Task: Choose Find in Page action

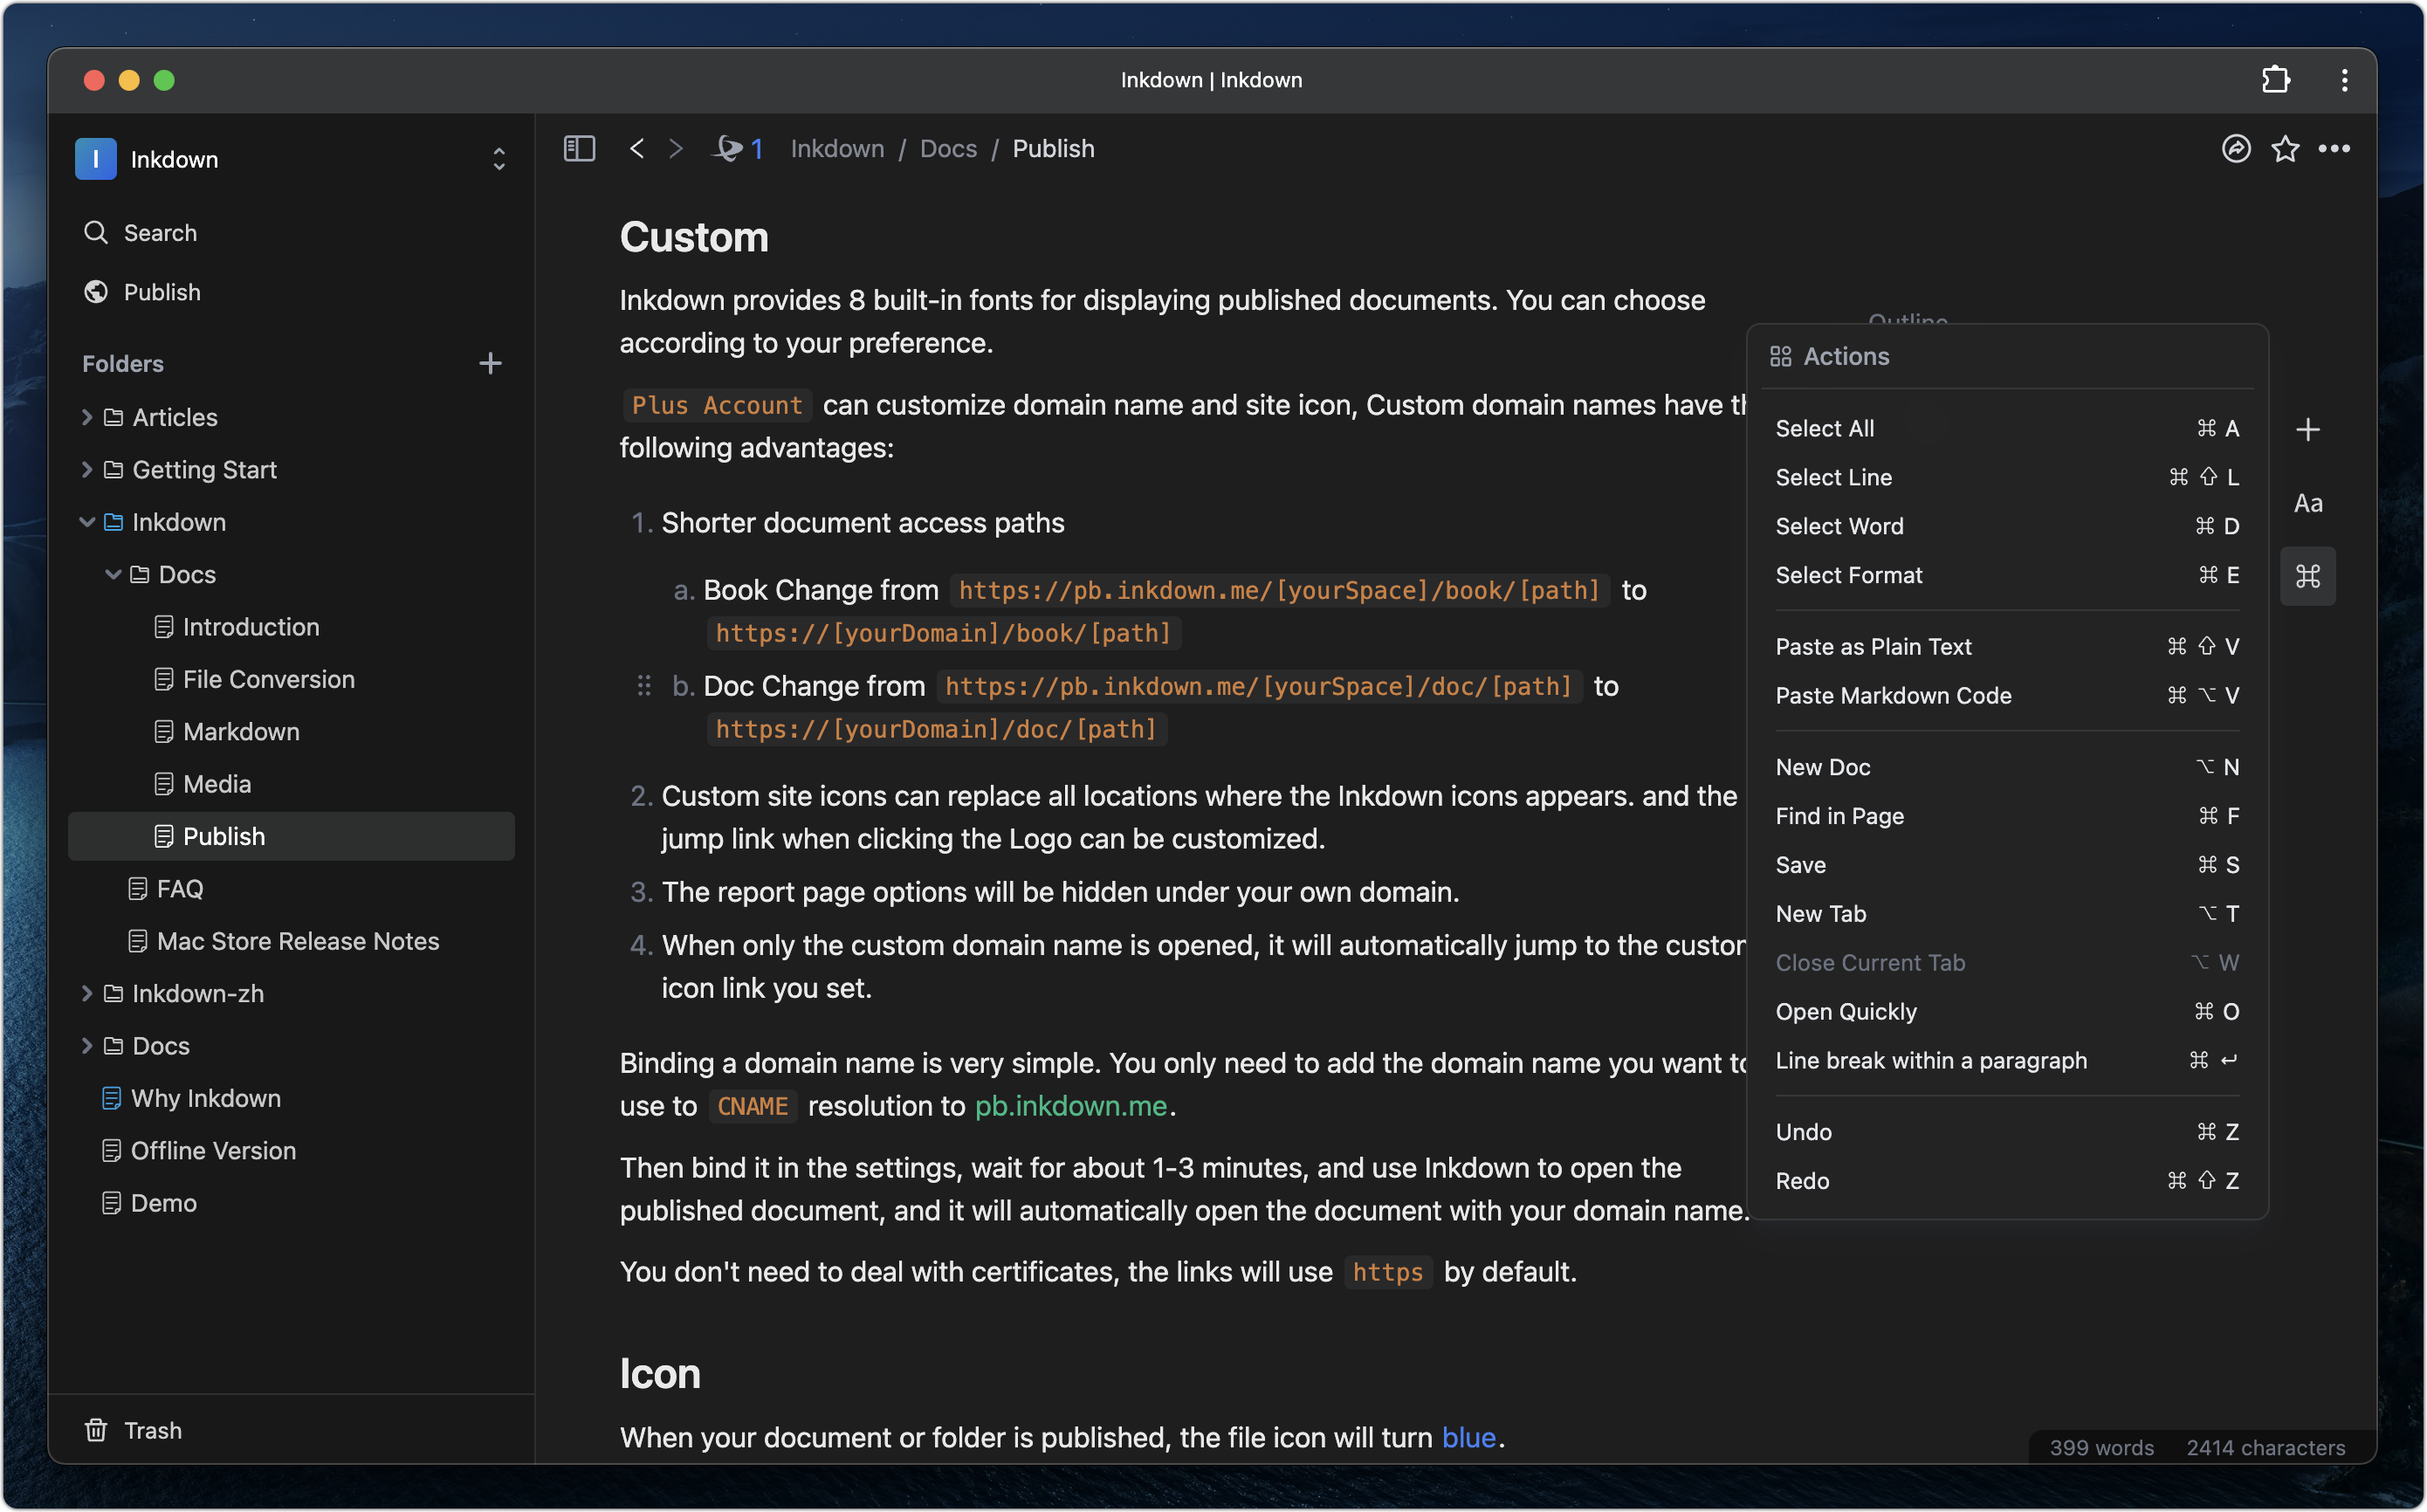Action: pyautogui.click(x=2006, y=816)
